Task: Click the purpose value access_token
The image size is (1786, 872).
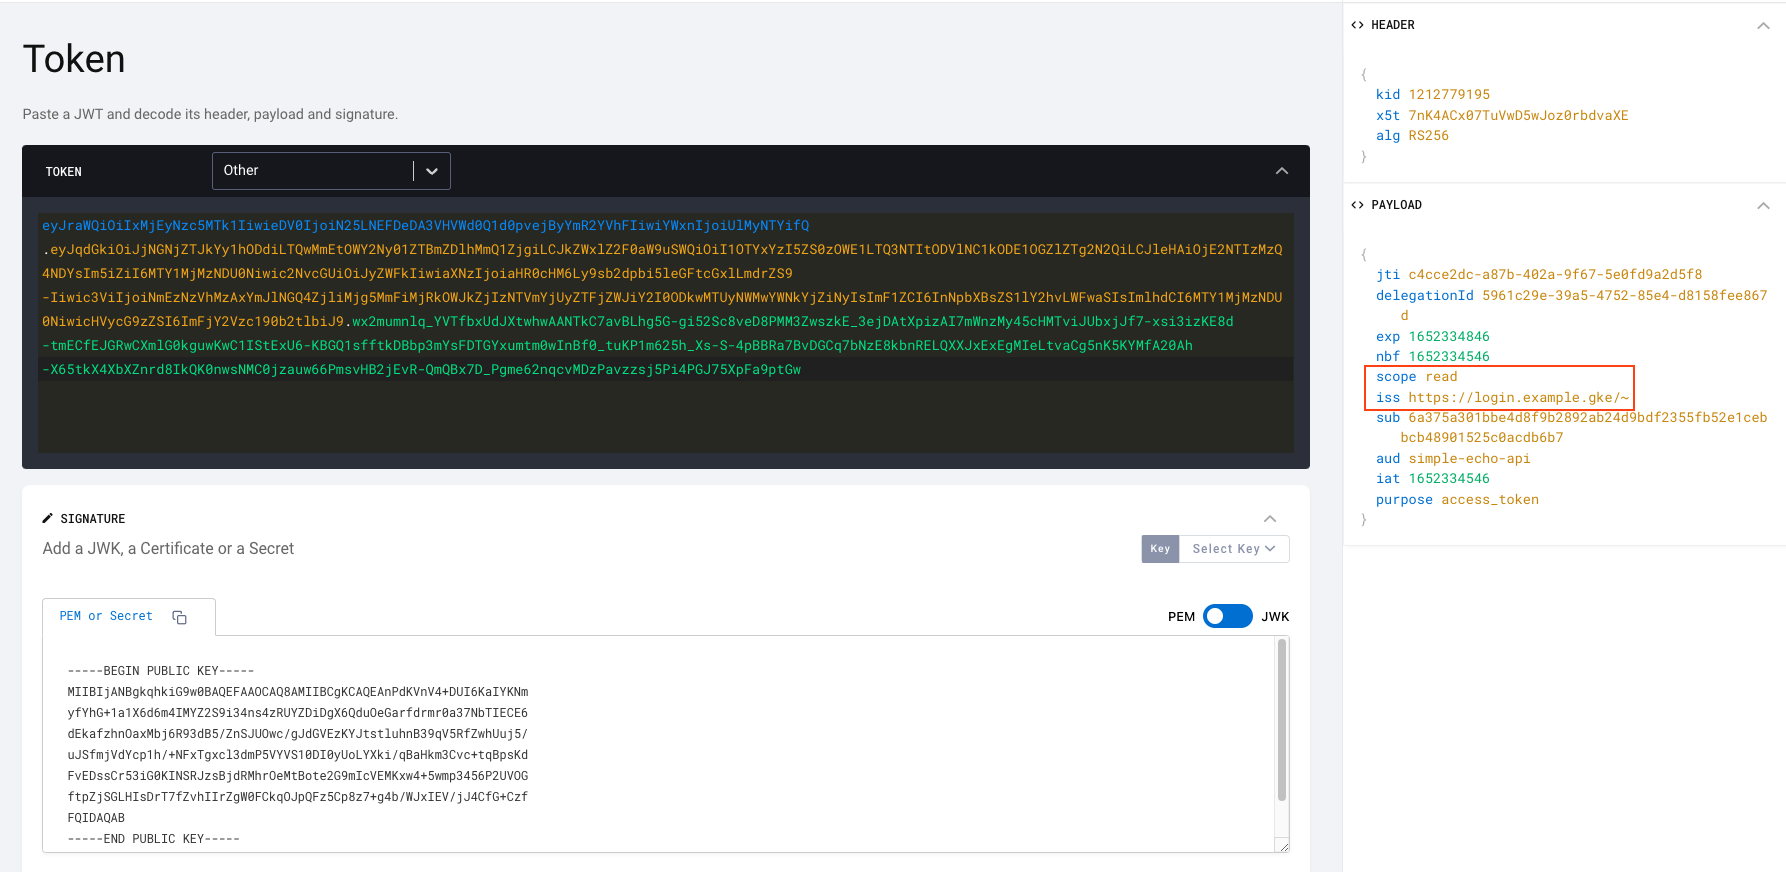Action: [x=1490, y=500]
